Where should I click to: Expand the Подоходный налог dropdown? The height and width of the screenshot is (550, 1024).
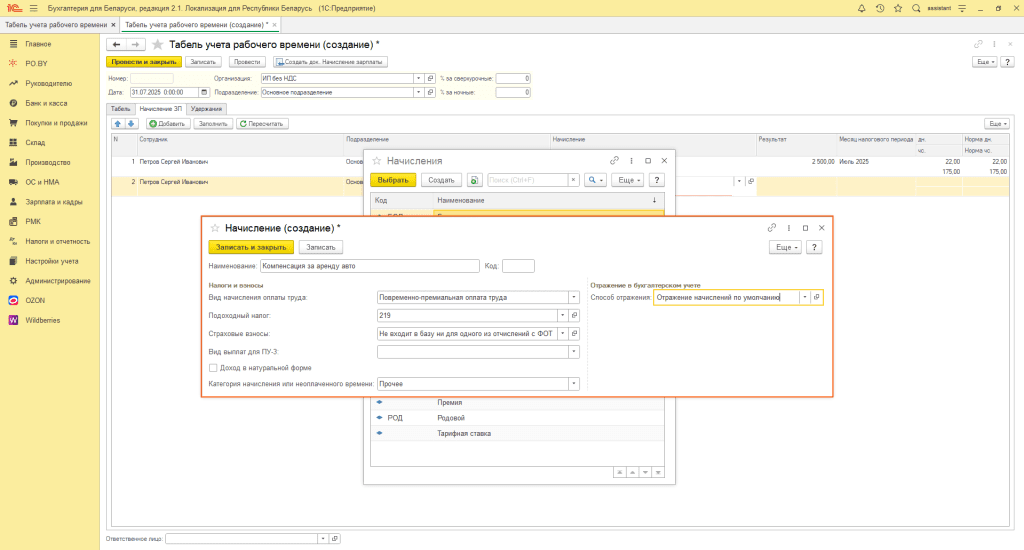[562, 315]
